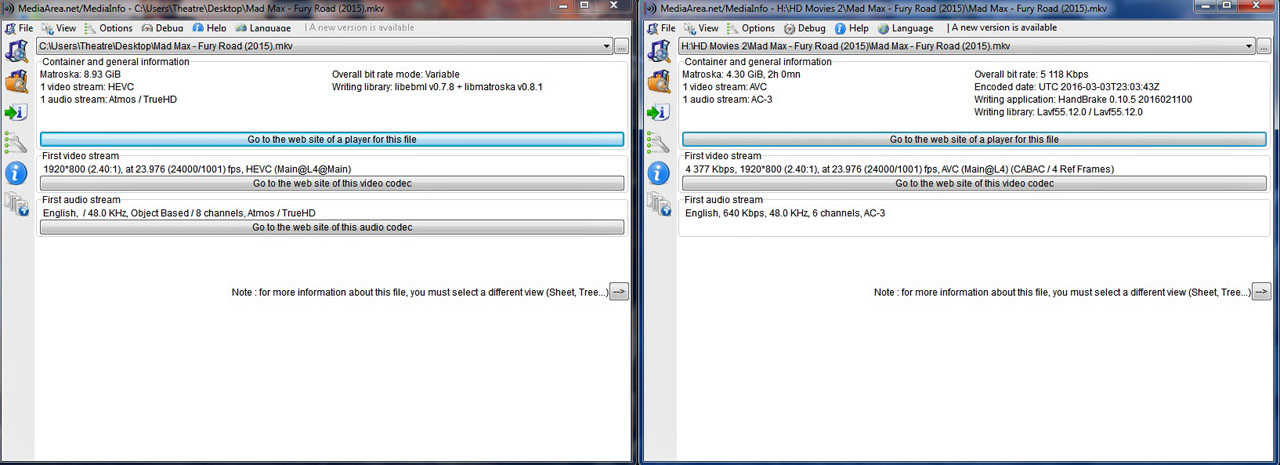Expand file path dropdown arrow in left window
Screen dimensions: 1280x465
[607, 46]
